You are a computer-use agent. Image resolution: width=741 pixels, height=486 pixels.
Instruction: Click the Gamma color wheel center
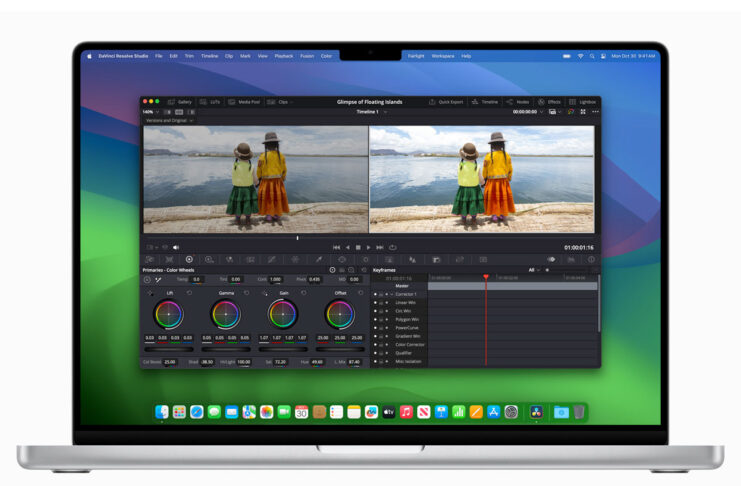226,314
